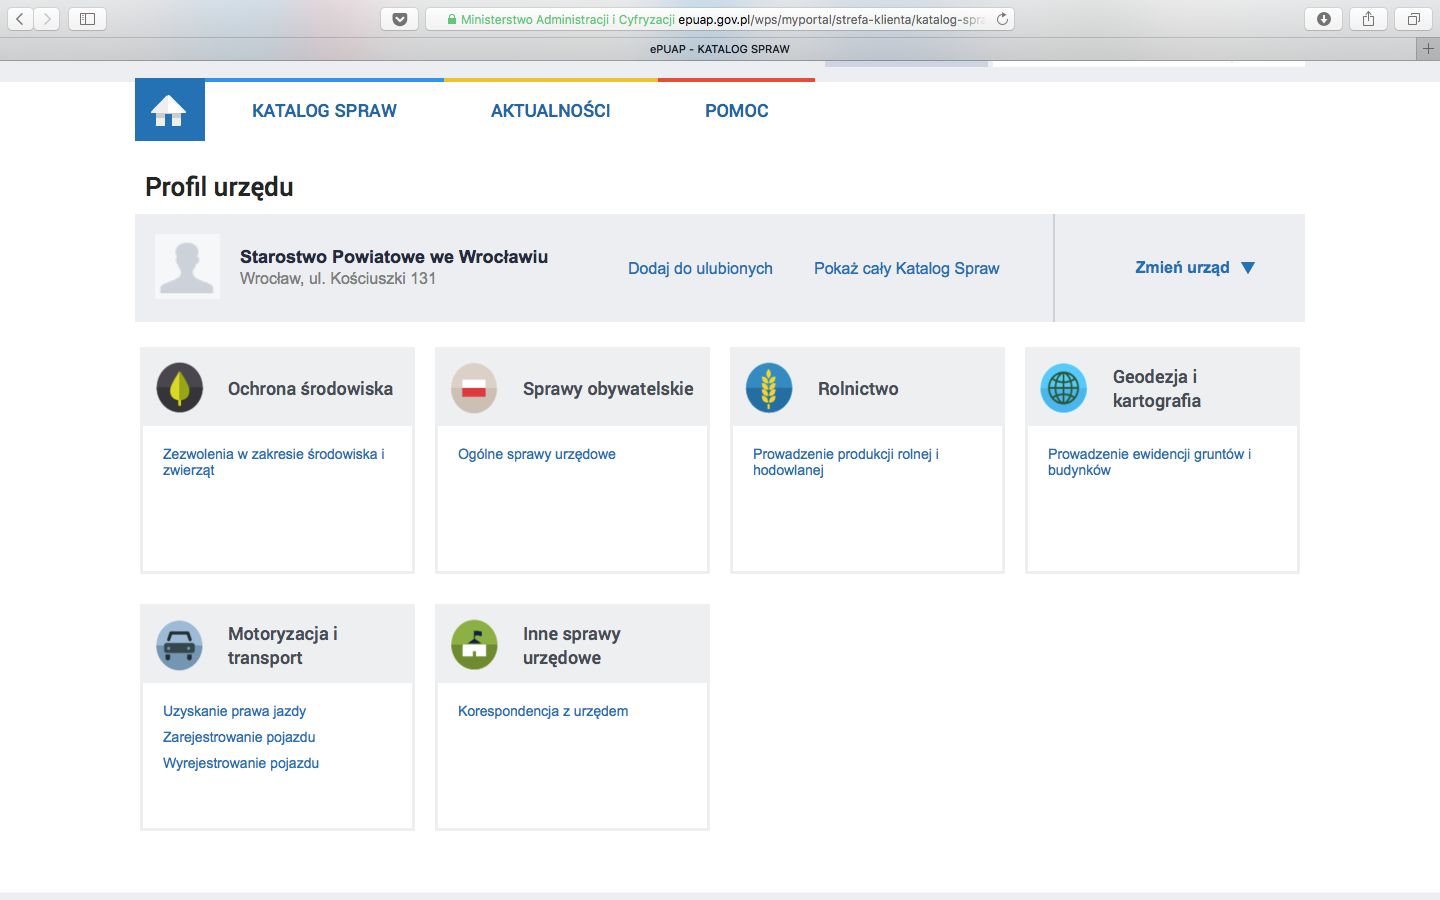Open the AKTUALNOŚCI menu item
Screen dimensions: 1440x900
[550, 111]
